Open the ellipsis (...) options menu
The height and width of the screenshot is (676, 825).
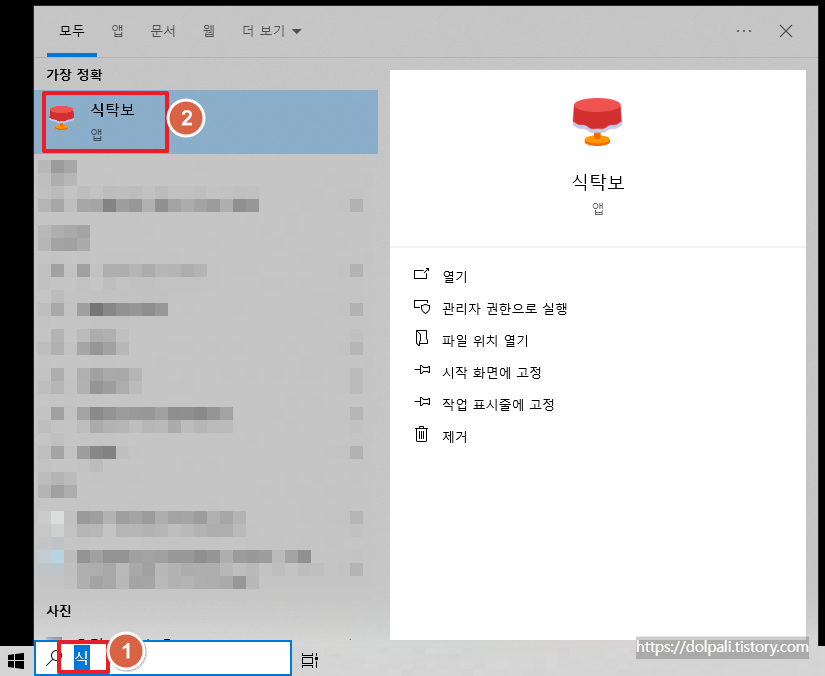click(743, 31)
